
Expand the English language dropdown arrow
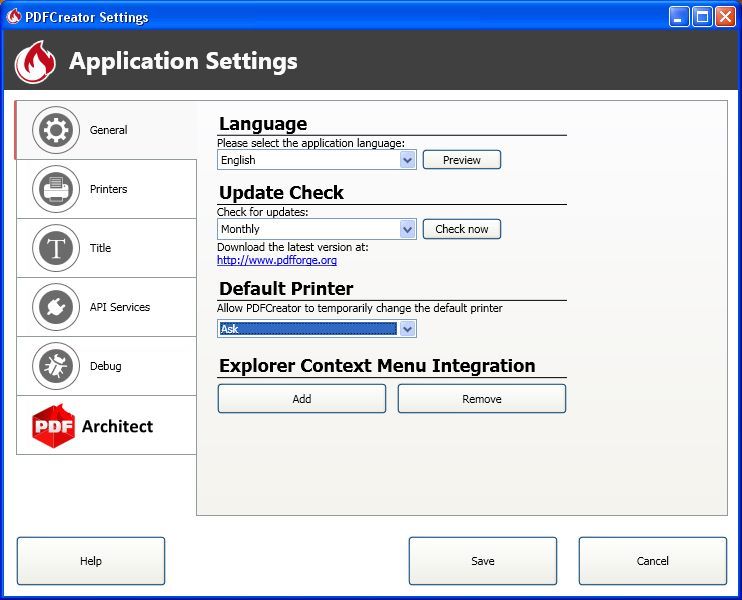pos(407,160)
